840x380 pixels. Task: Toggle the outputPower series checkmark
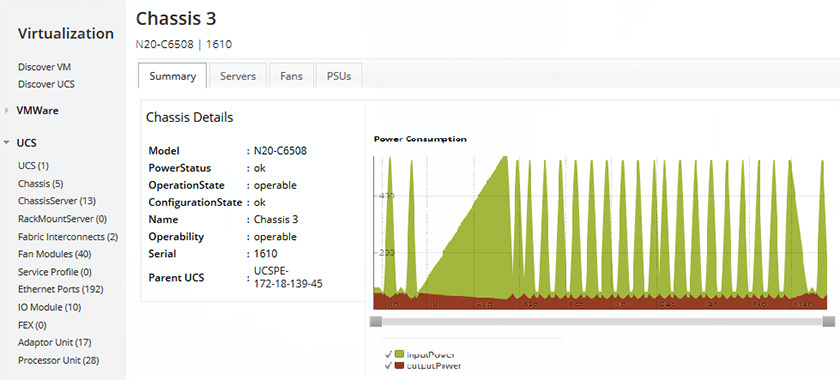388,366
